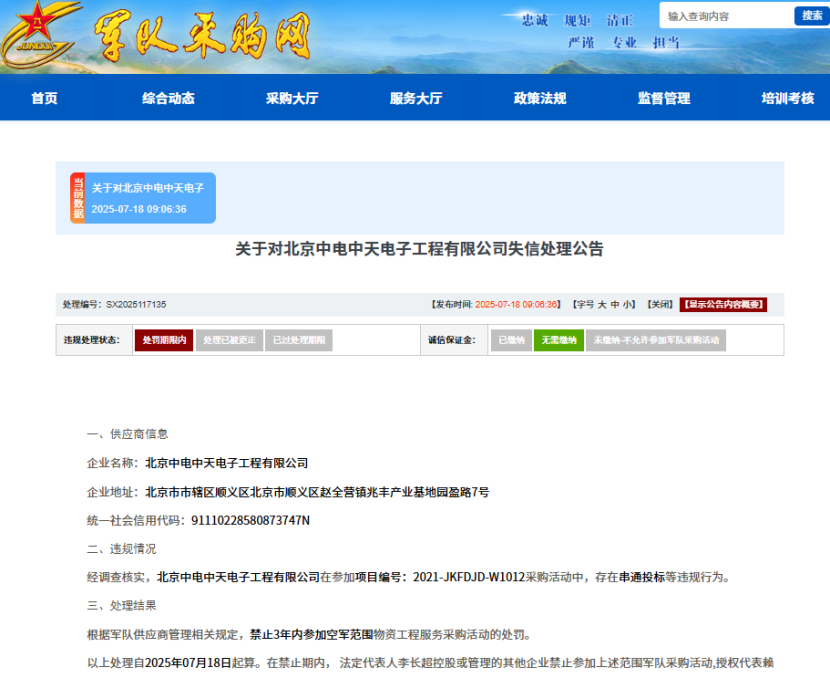Click the announcement title 关于对北京中电中天电子工程有限公司失信处理公告
The height and width of the screenshot is (678, 830).
(419, 249)
